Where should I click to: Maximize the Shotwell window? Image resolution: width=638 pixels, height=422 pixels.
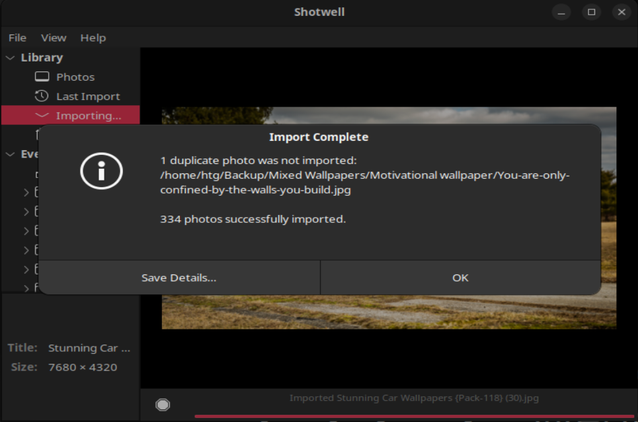click(x=592, y=12)
